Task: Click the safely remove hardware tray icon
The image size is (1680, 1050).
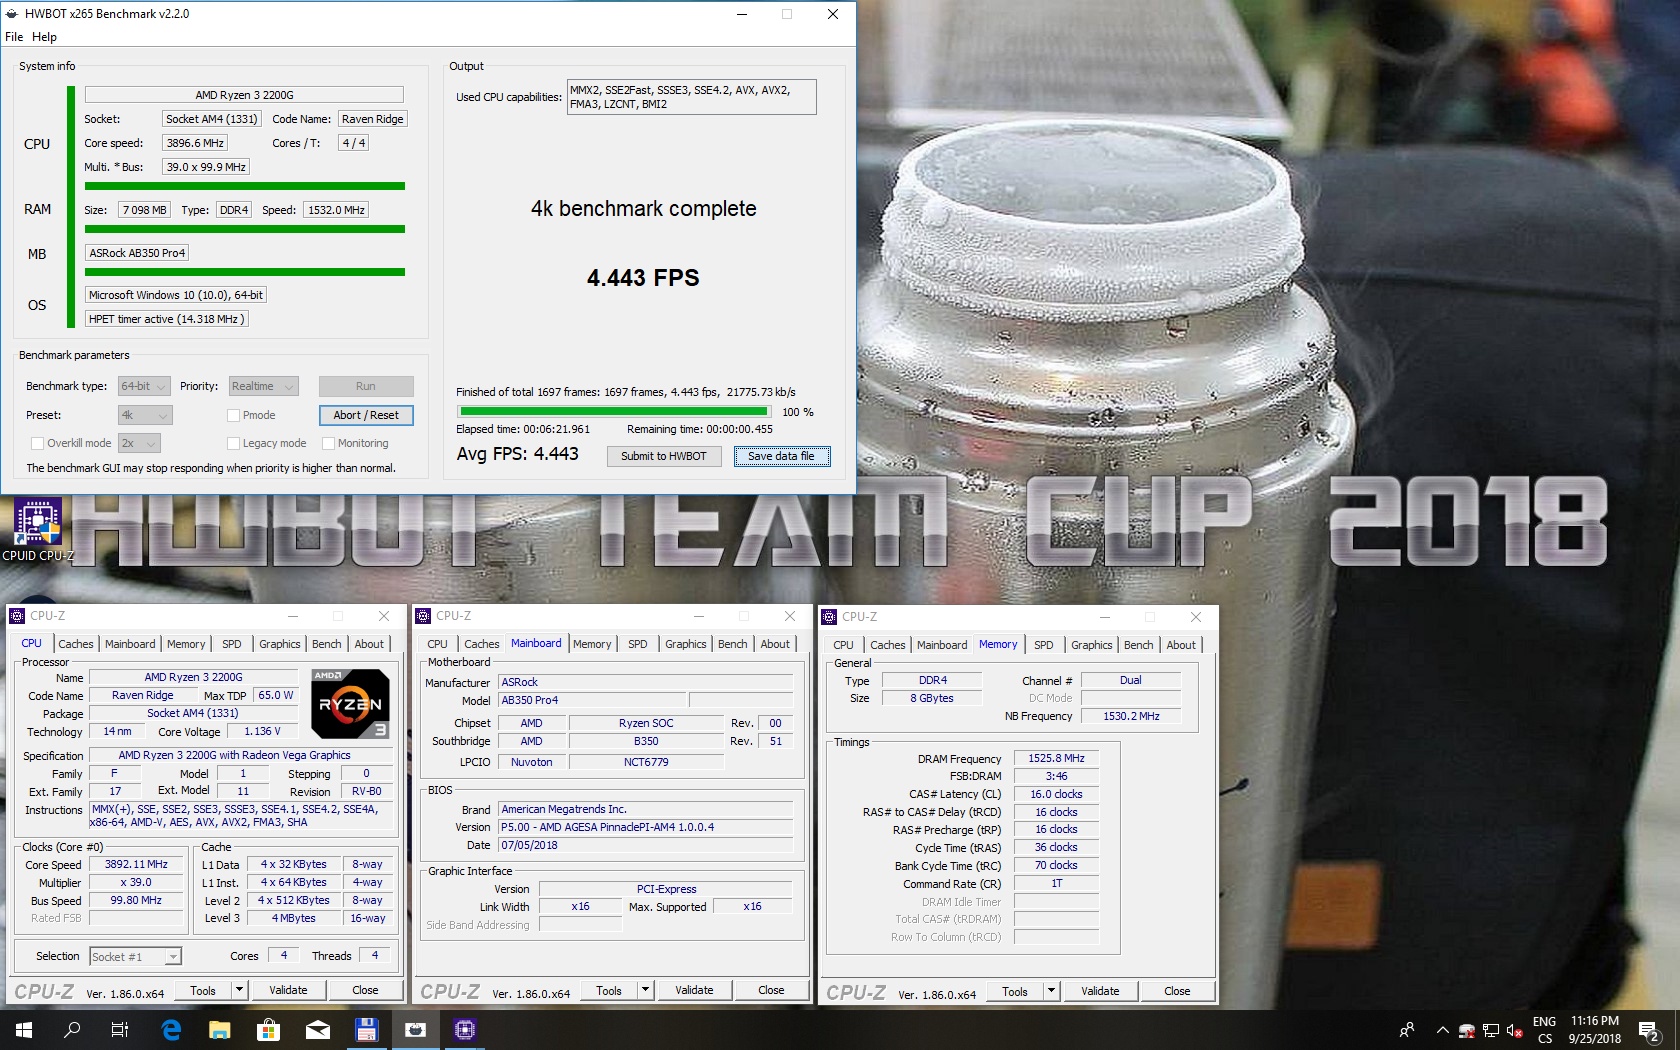Action: 1467,1031
